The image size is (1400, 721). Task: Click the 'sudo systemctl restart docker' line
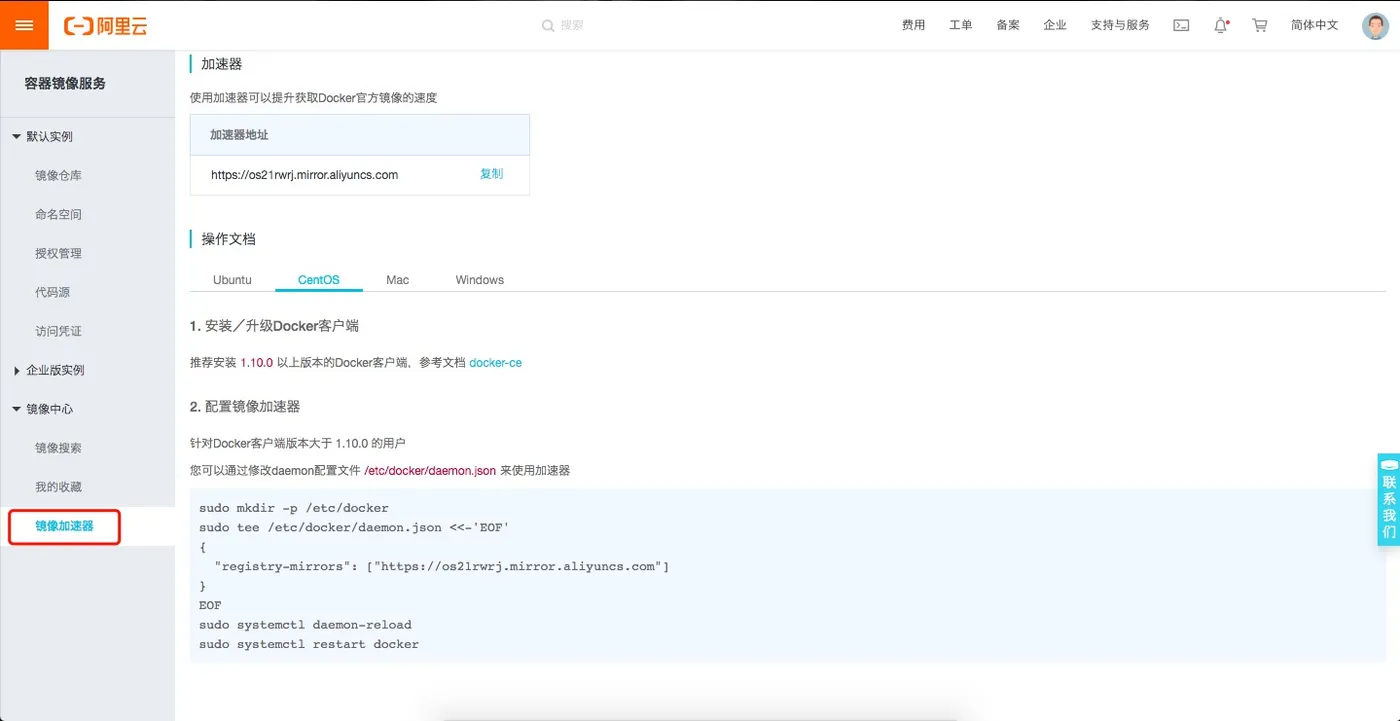[309, 645]
